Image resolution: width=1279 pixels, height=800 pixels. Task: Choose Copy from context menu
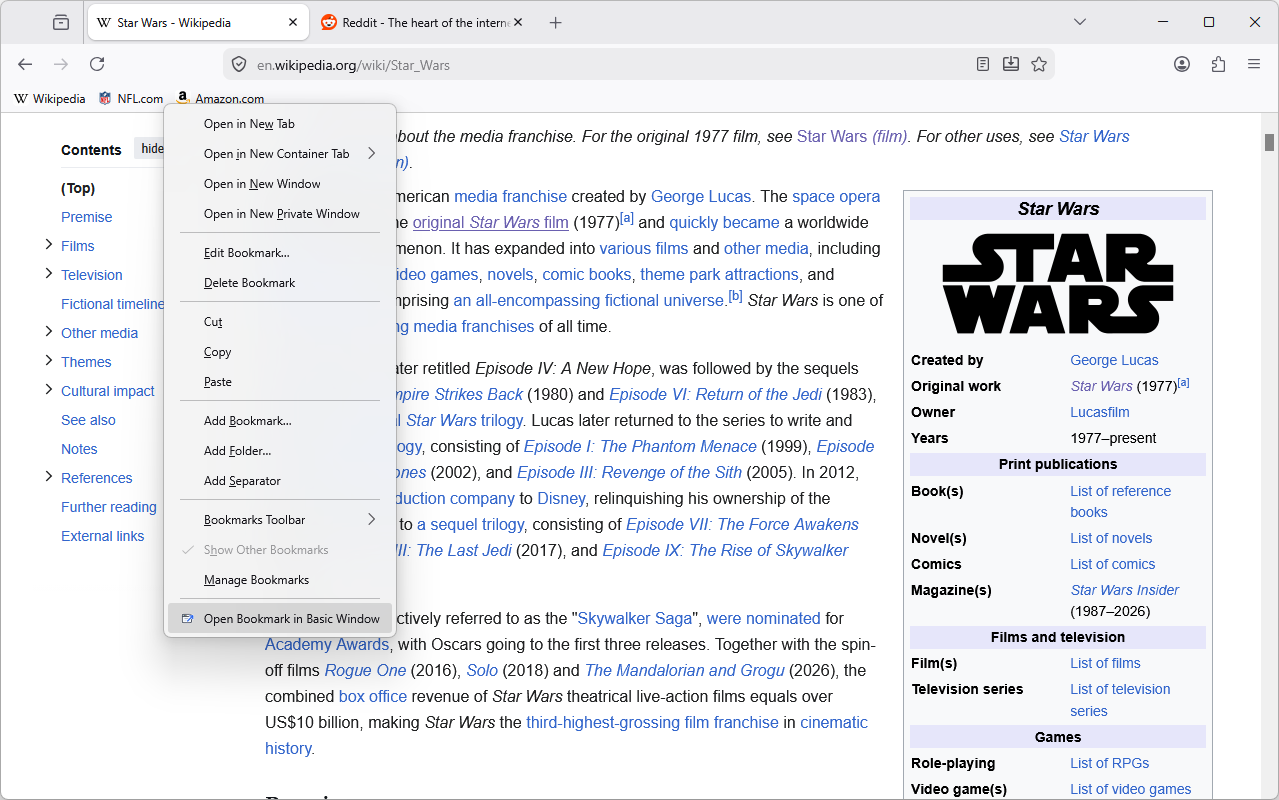point(280,352)
